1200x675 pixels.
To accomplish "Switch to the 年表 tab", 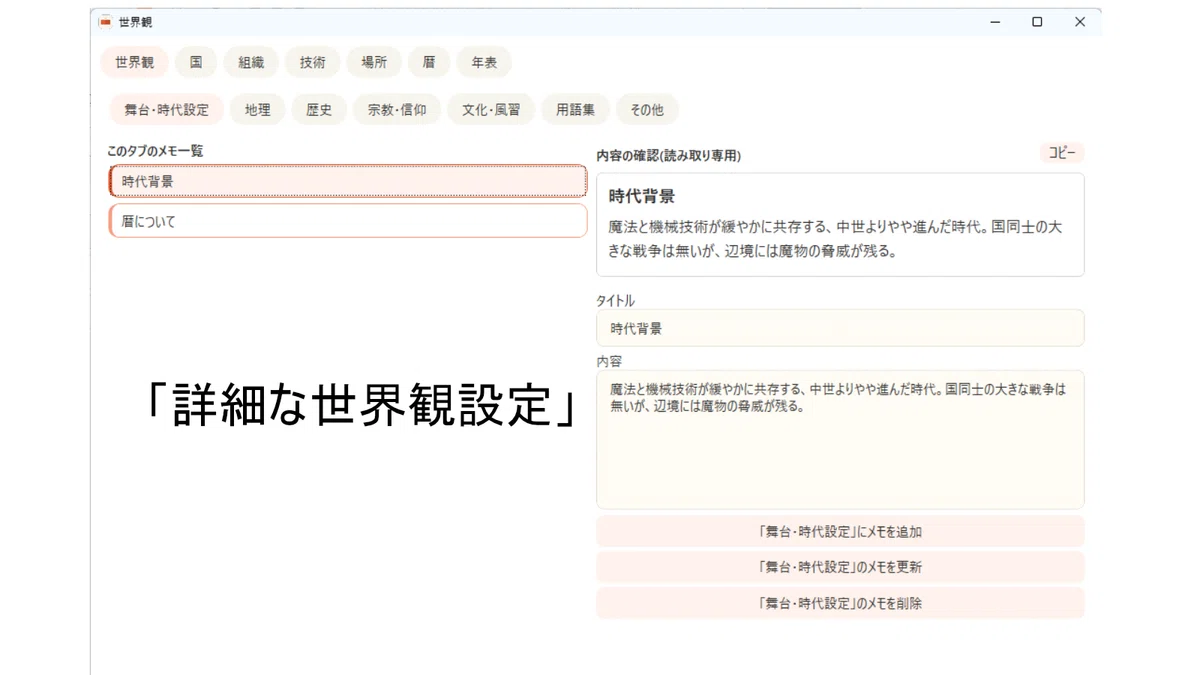I will (x=484, y=62).
